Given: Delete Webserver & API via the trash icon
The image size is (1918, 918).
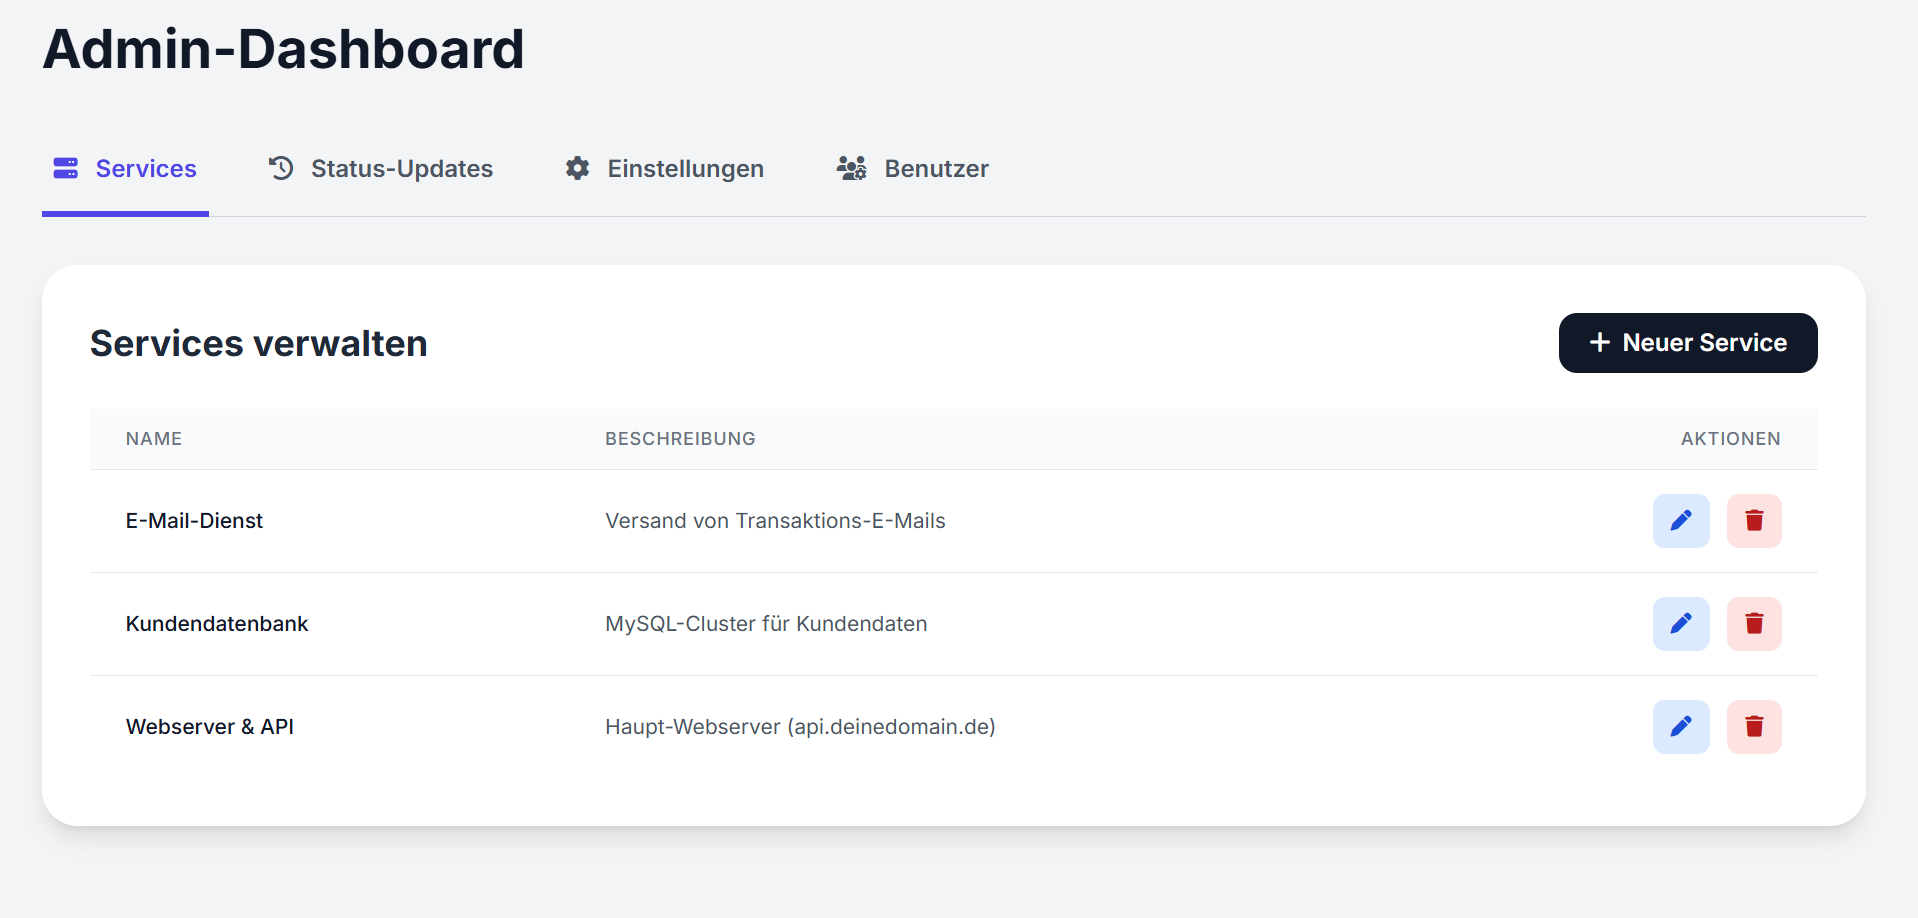Looking at the screenshot, I should click(x=1753, y=726).
